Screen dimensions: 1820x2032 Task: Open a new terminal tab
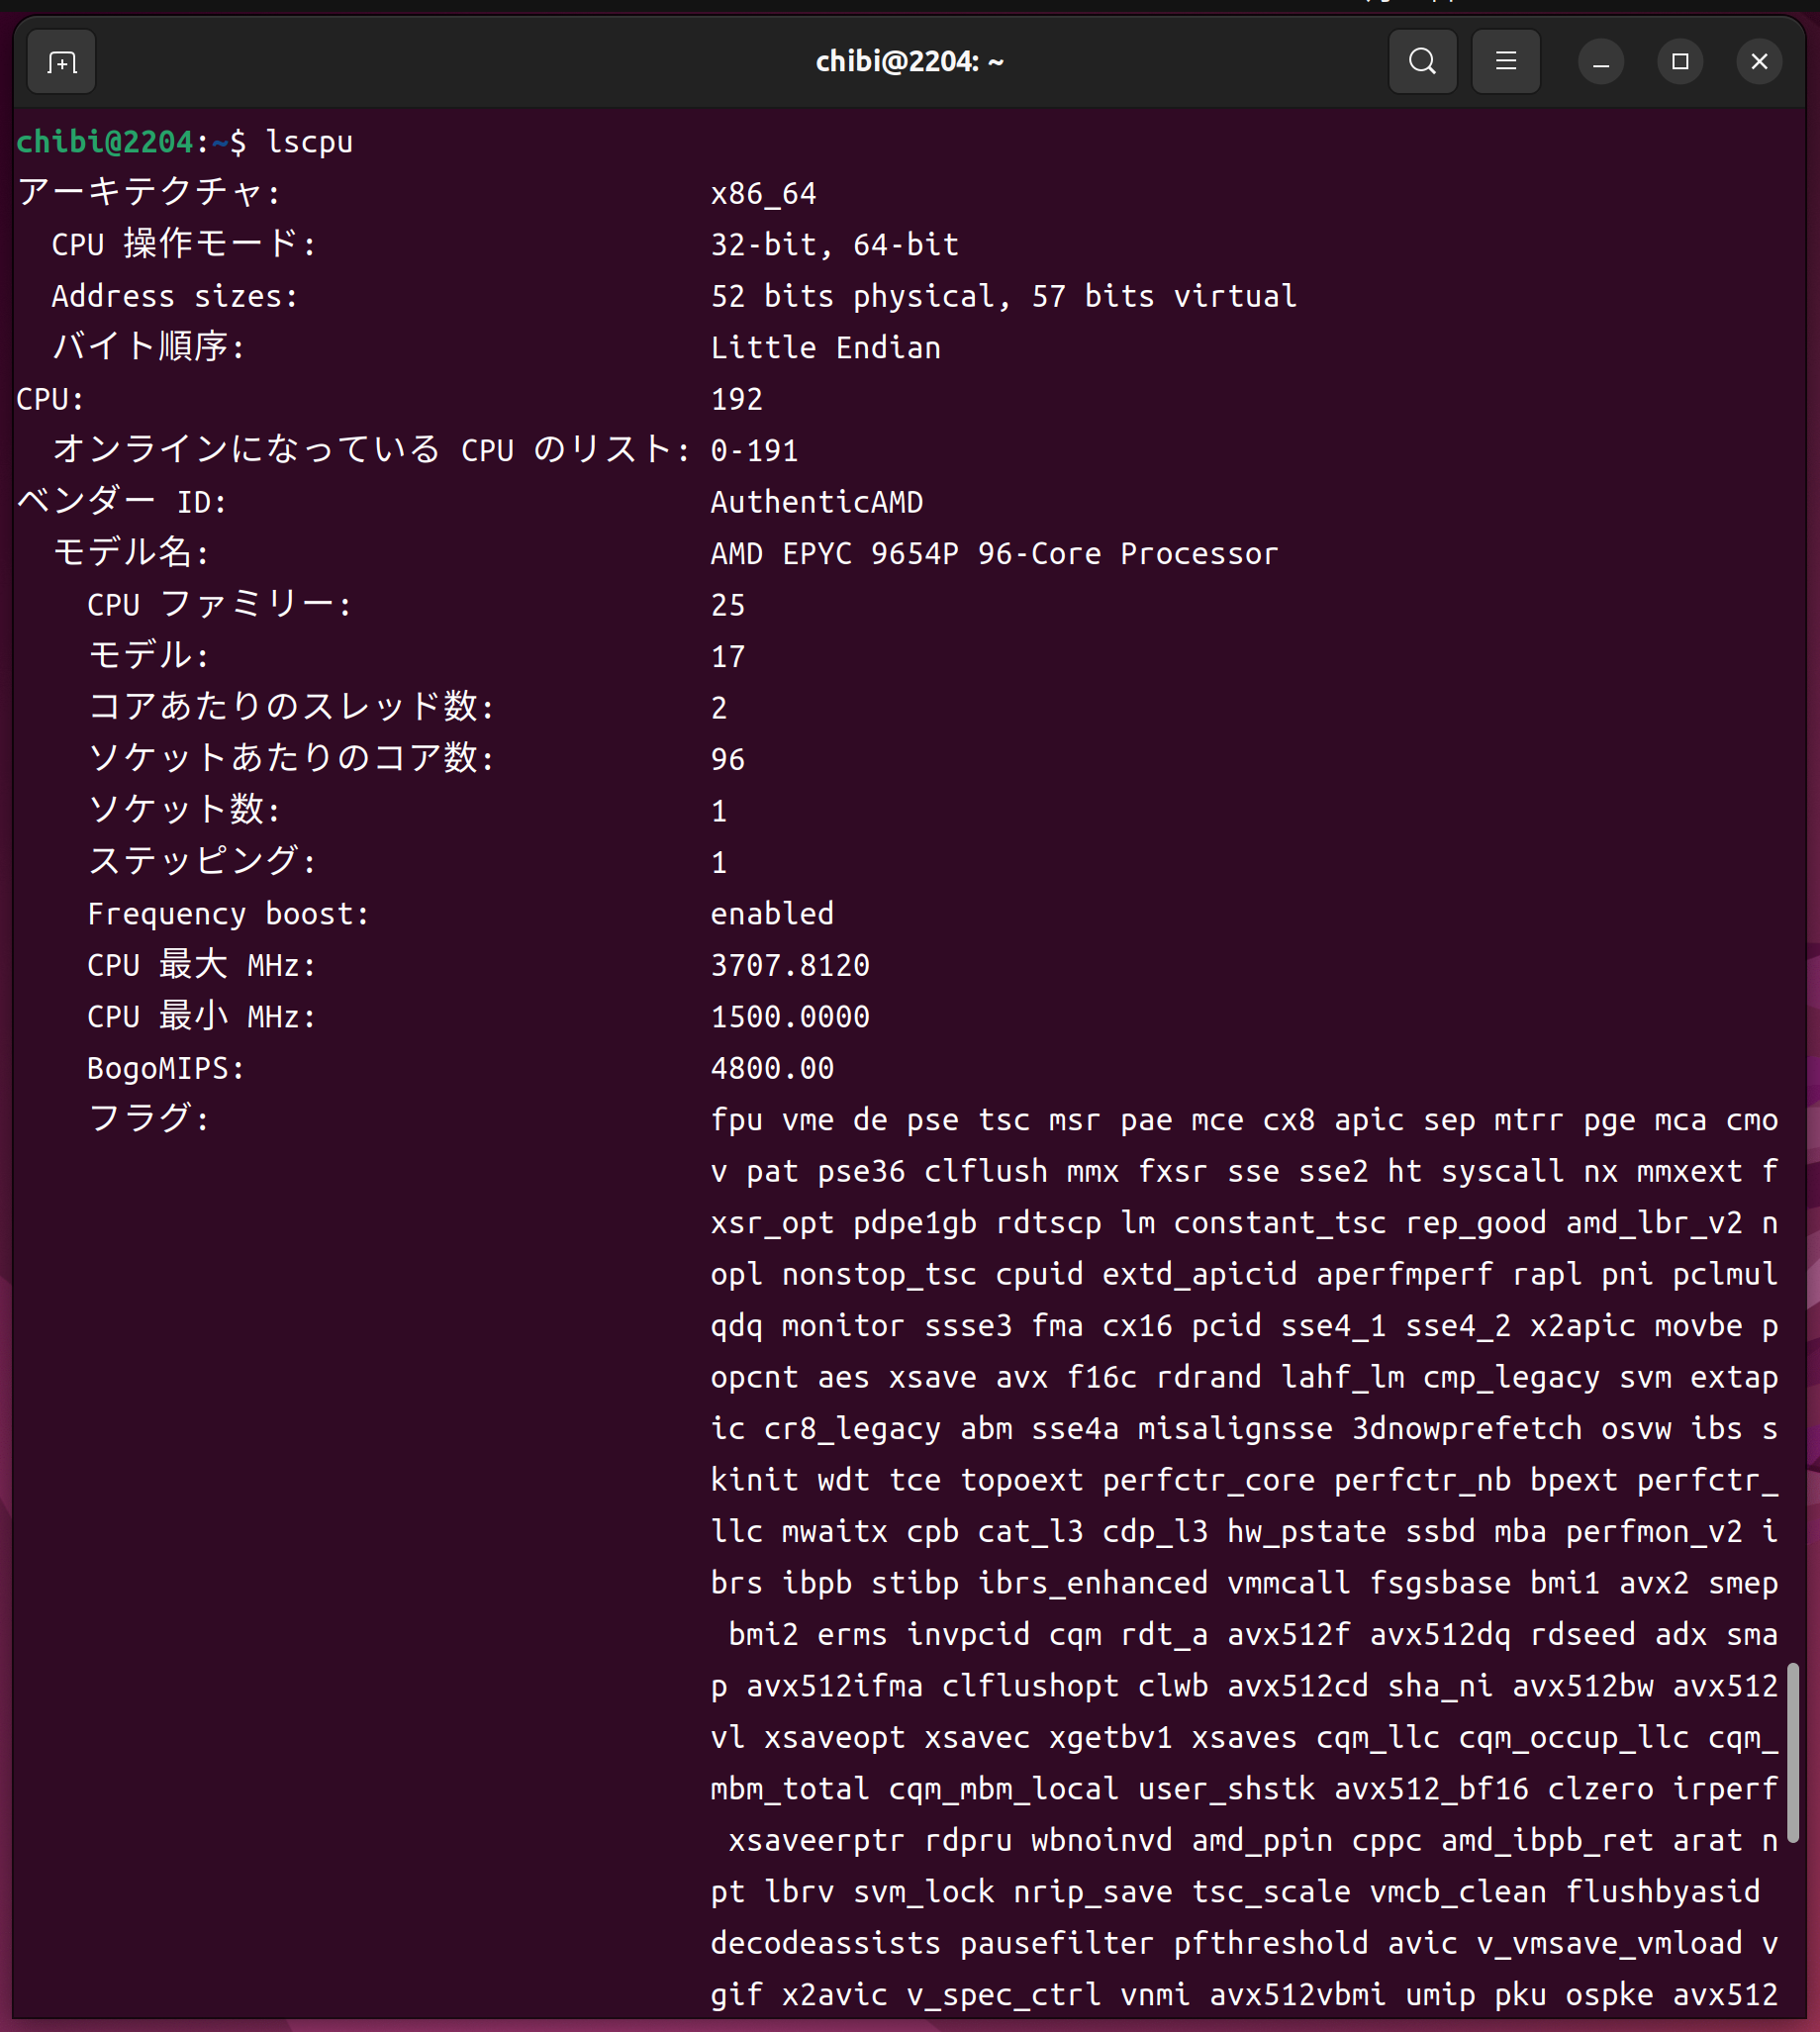(61, 62)
